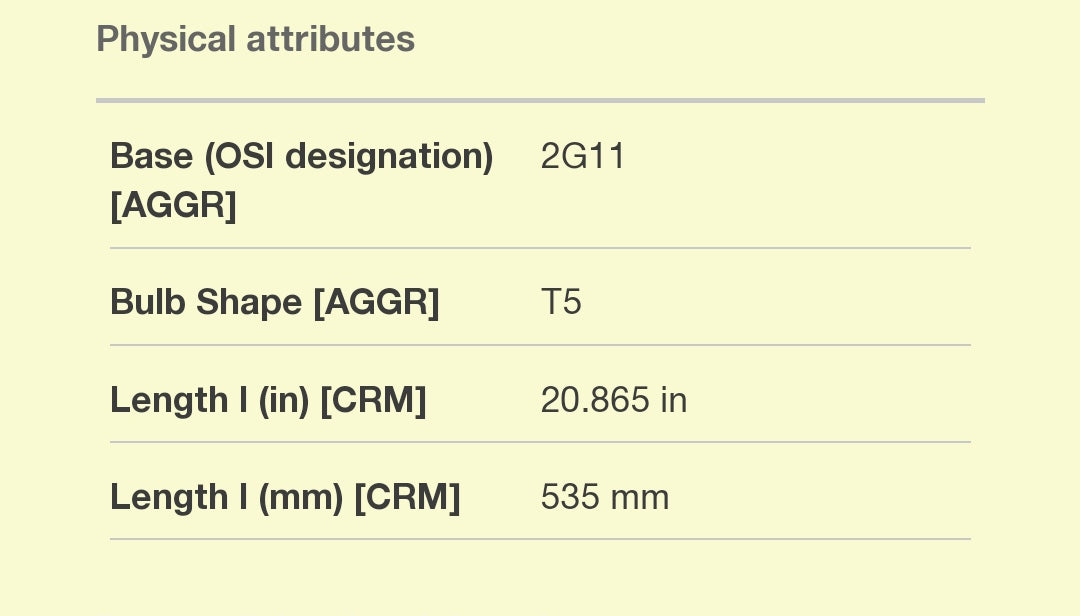Click the [CRM] tag in the millimeter row
Screen dimensions: 1080x616
click(x=407, y=497)
